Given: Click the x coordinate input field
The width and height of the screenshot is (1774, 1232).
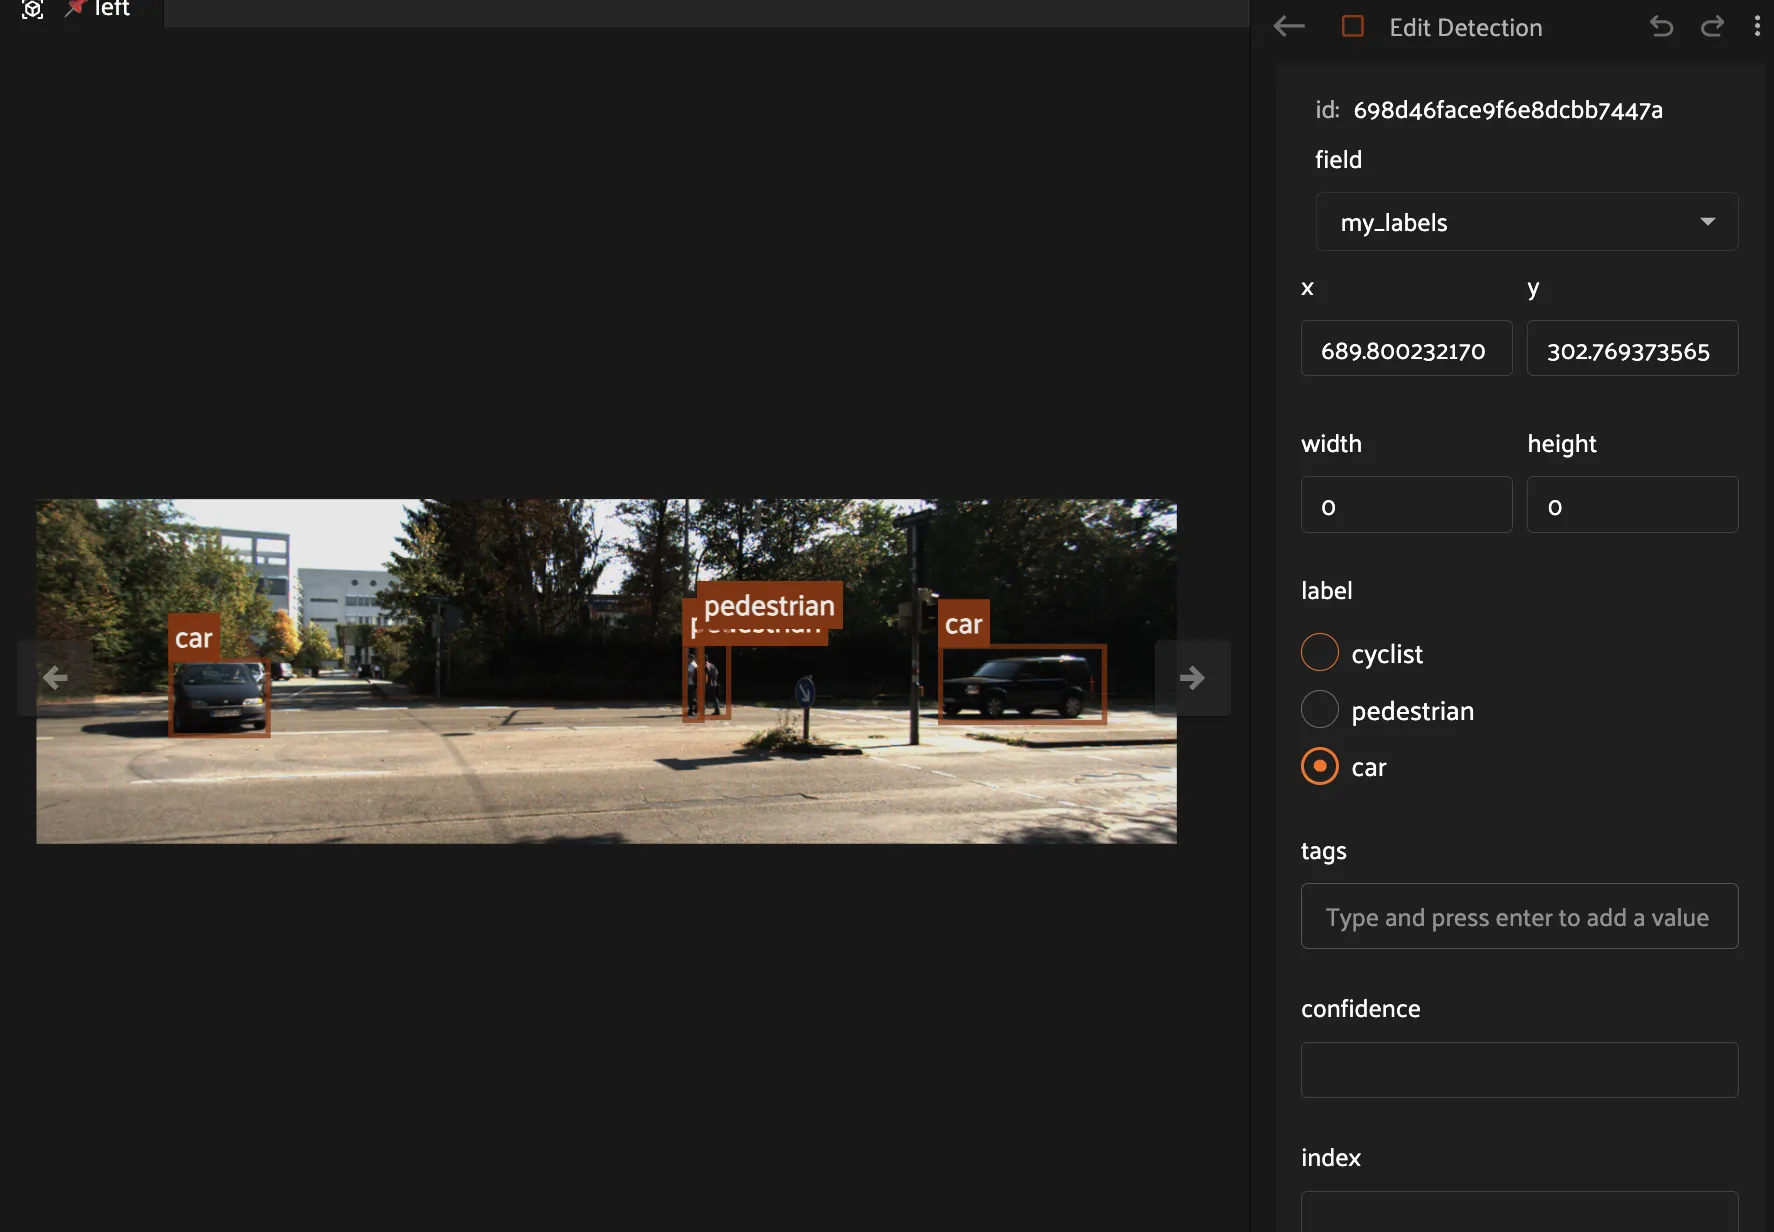Looking at the screenshot, I should tap(1406, 350).
